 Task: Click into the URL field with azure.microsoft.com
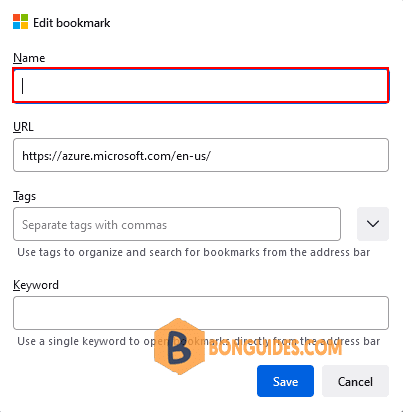(x=201, y=155)
